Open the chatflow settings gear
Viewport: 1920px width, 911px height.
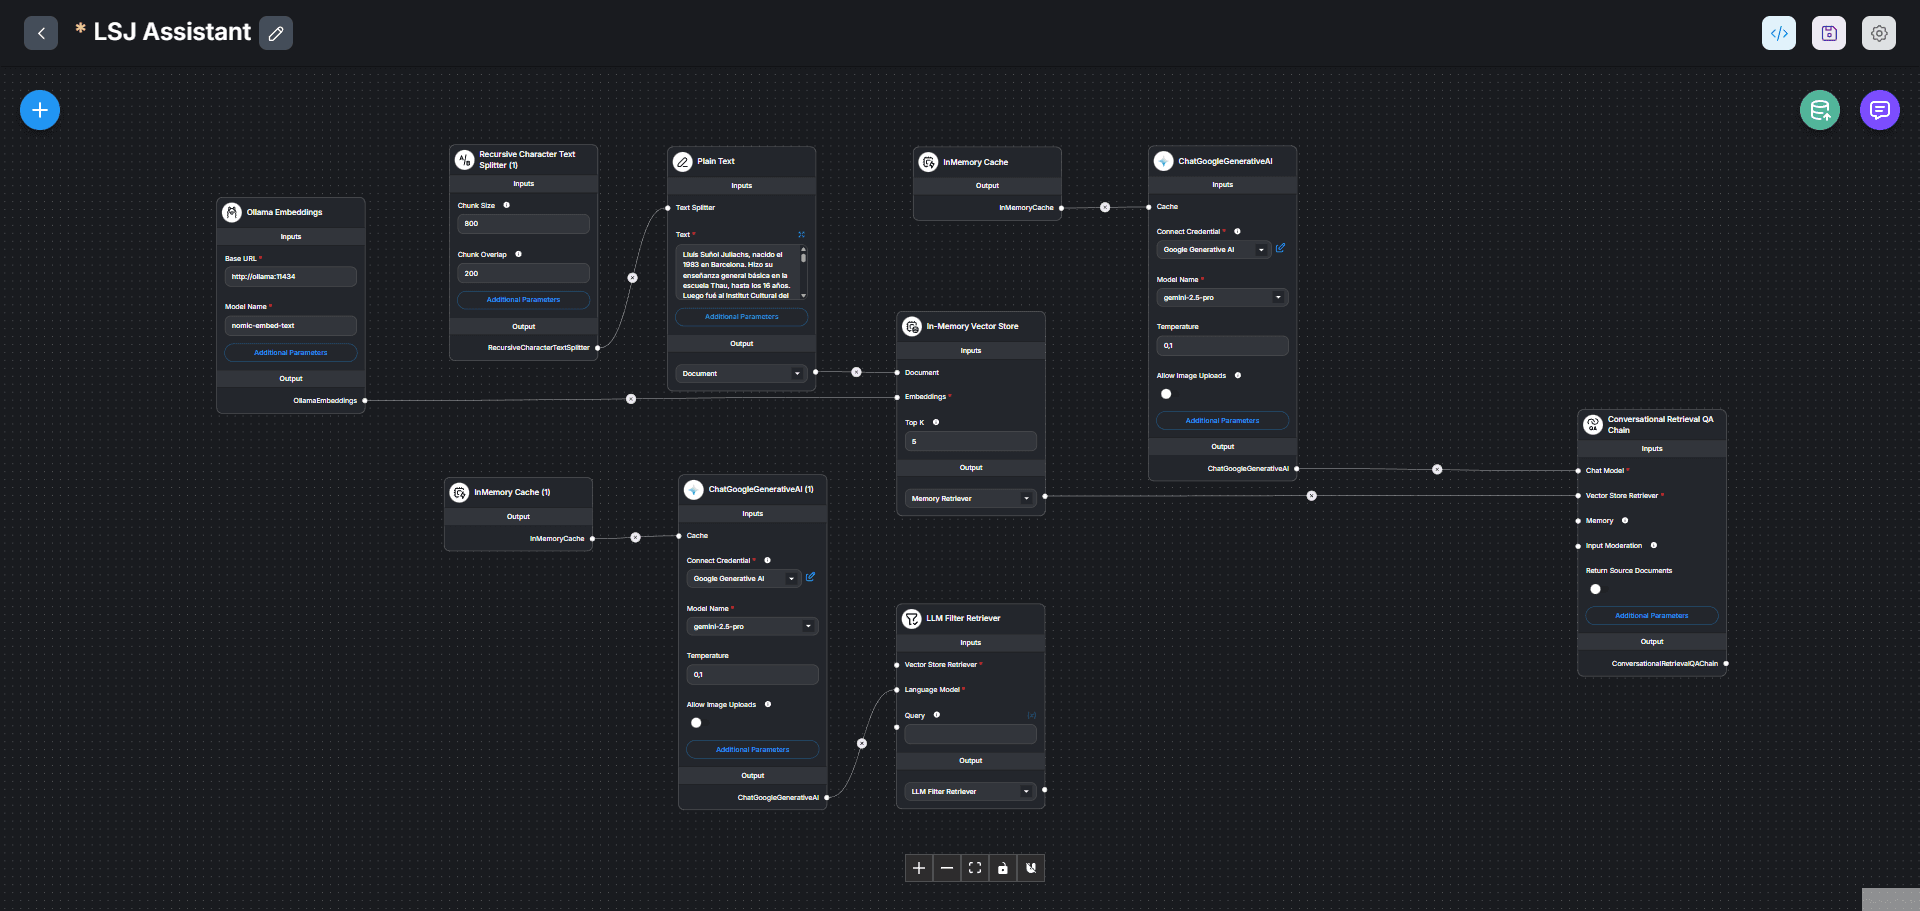click(x=1879, y=33)
